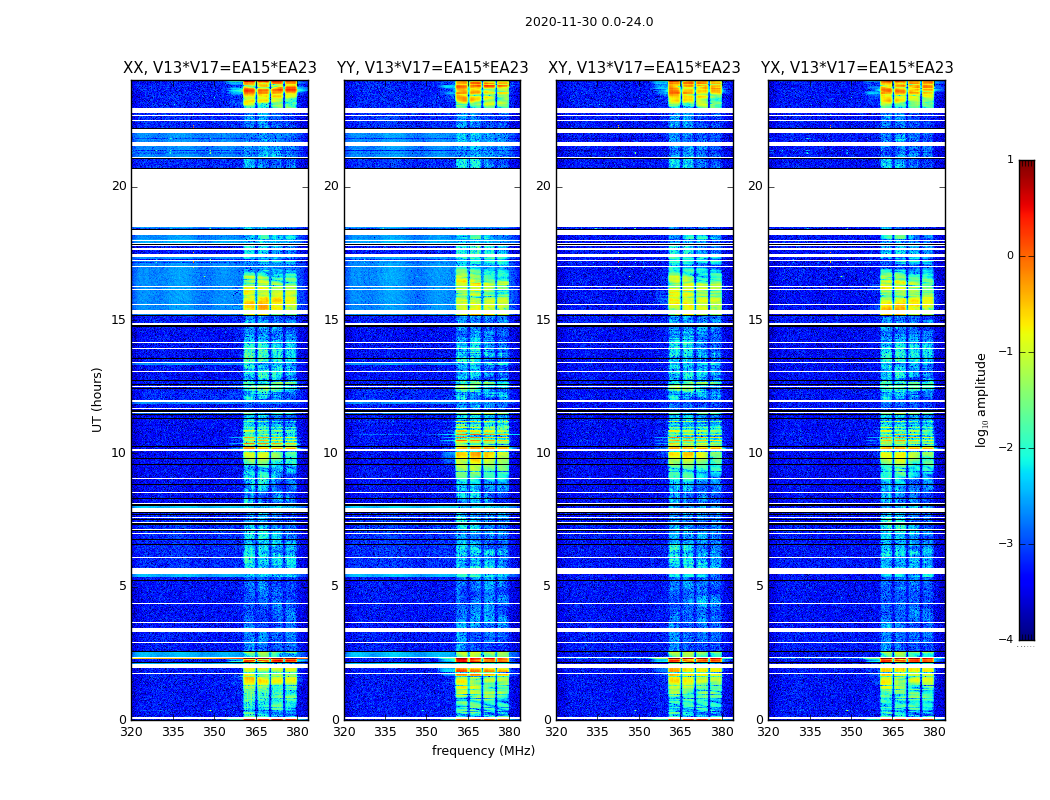Click the 320 tick label under XY panel

point(556,732)
